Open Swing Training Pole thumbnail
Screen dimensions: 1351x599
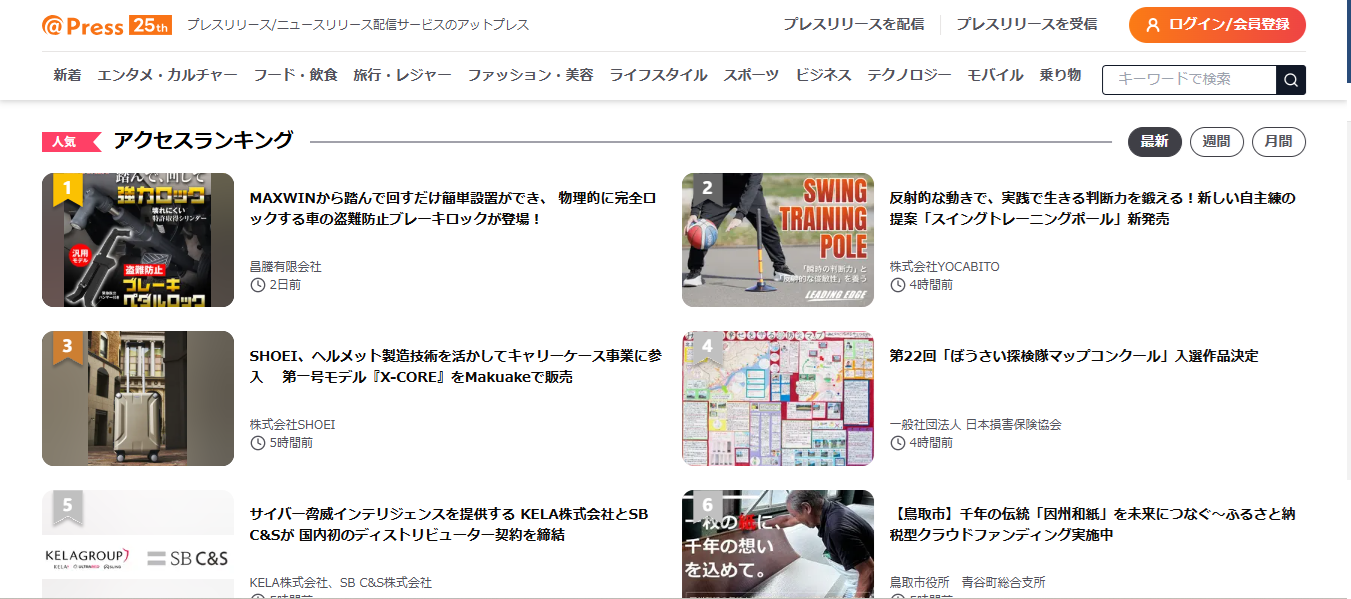[778, 240]
